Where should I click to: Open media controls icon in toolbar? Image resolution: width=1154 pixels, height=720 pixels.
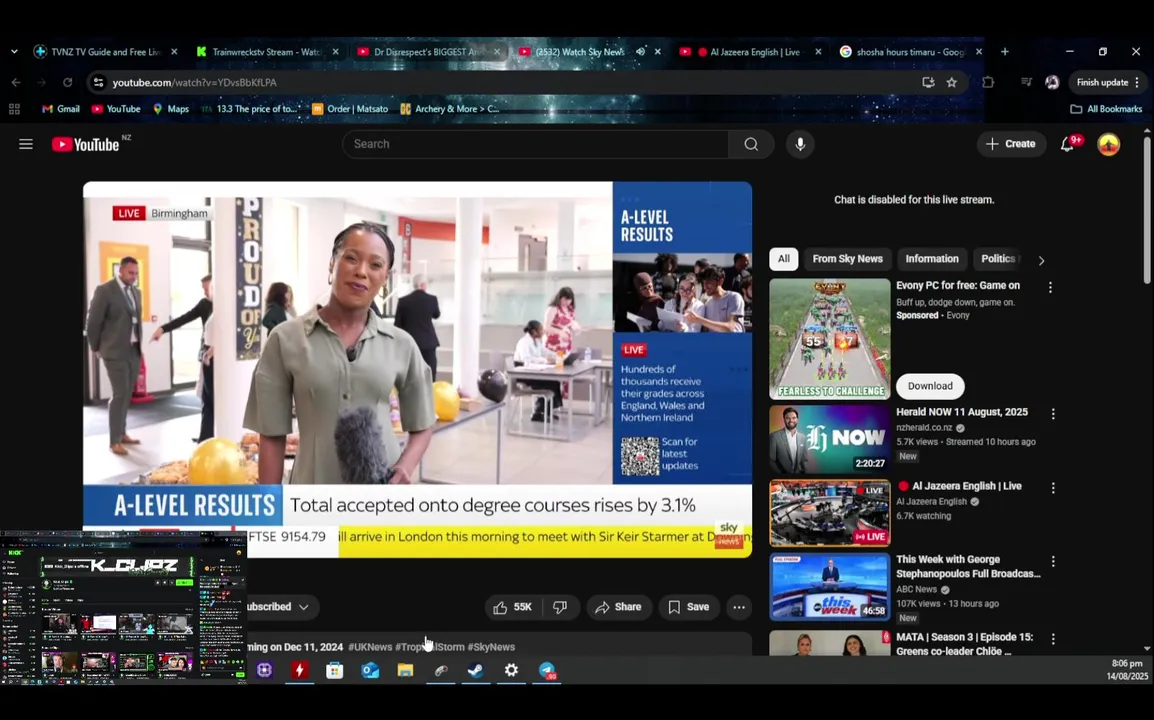coord(1027,82)
